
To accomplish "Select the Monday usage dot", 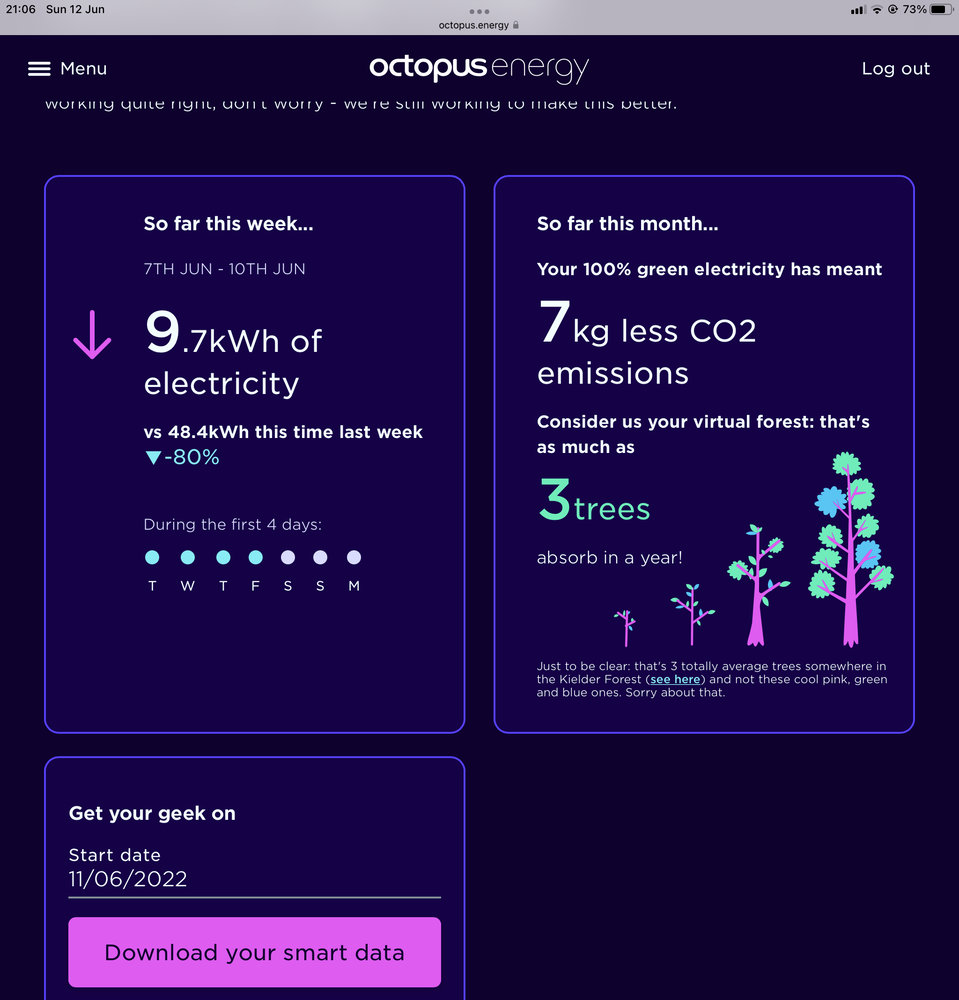I will tap(354, 557).
